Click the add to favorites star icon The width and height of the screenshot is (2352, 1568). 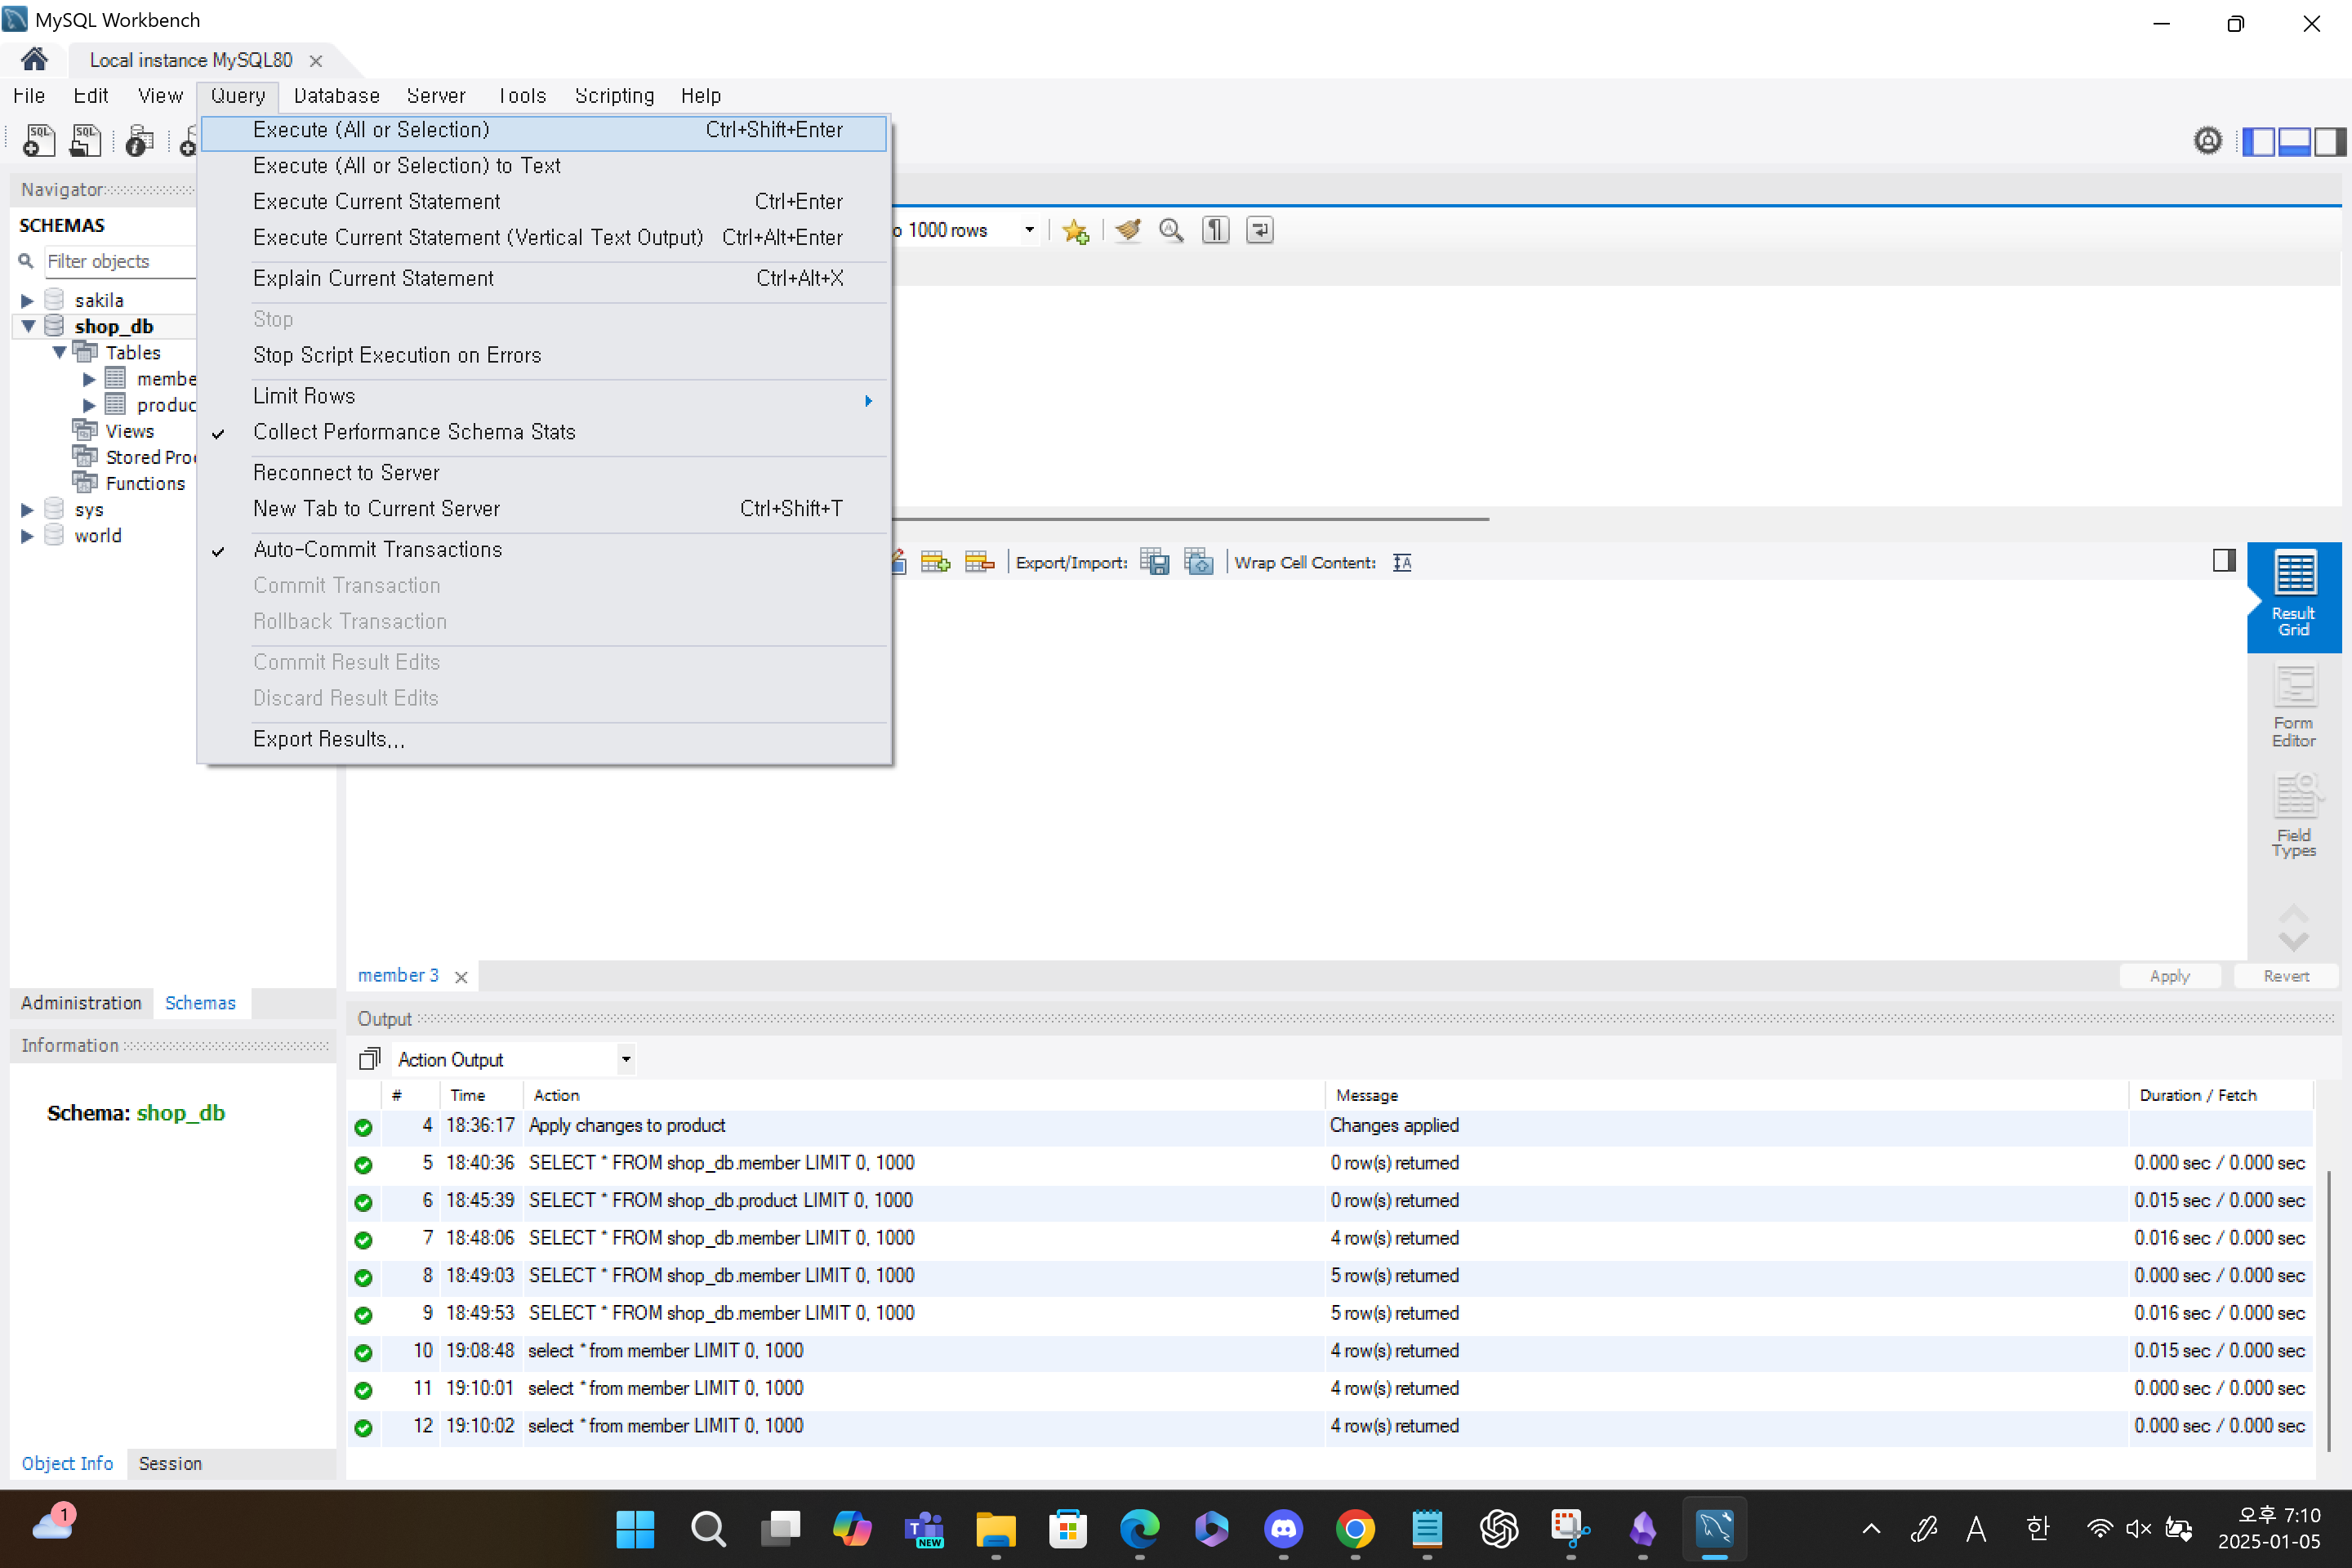click(1076, 231)
